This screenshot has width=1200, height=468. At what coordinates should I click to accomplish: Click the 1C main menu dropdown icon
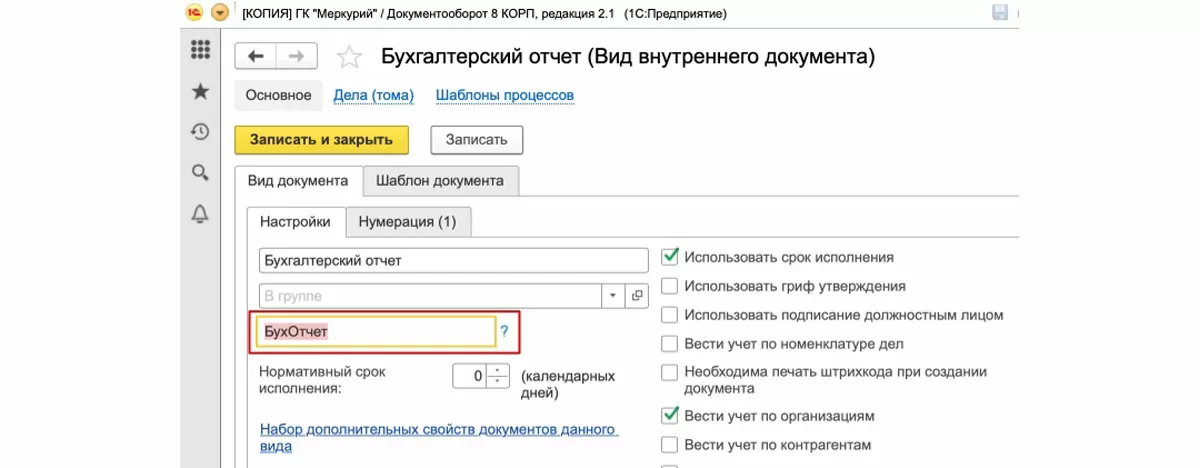click(219, 14)
